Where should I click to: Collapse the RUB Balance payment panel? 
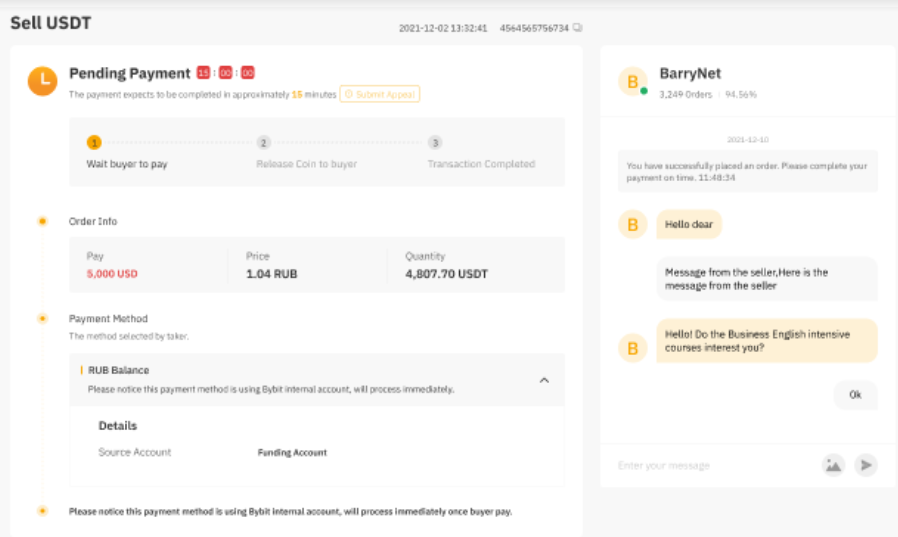tap(544, 380)
